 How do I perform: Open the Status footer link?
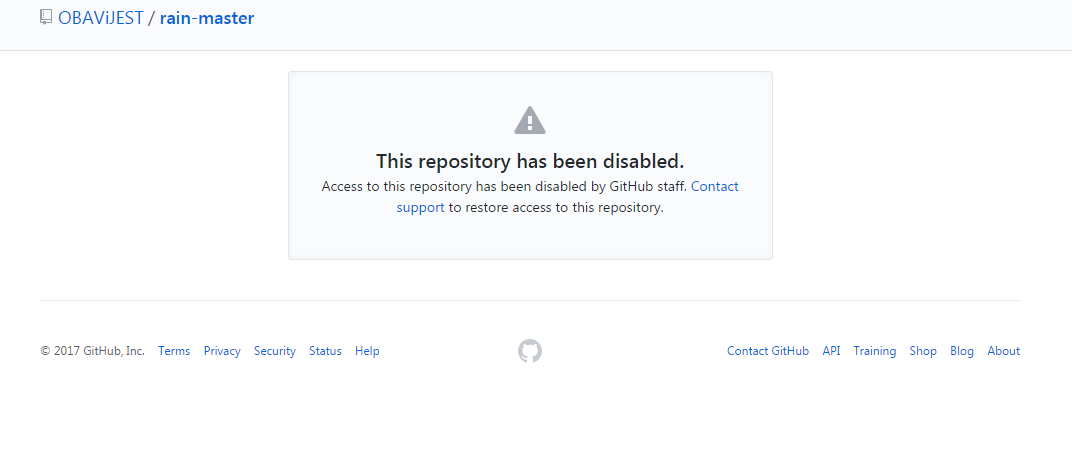pos(325,351)
